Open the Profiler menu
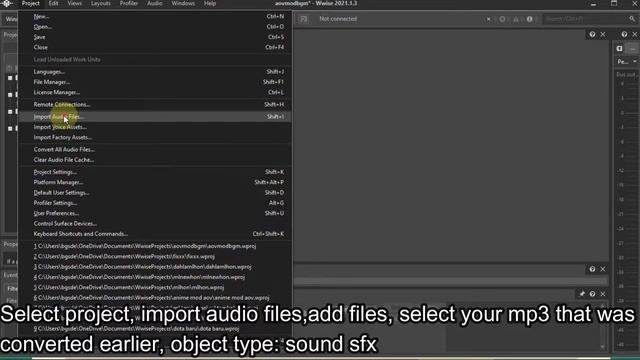Viewport: 640px width, 360px height. (129, 4)
